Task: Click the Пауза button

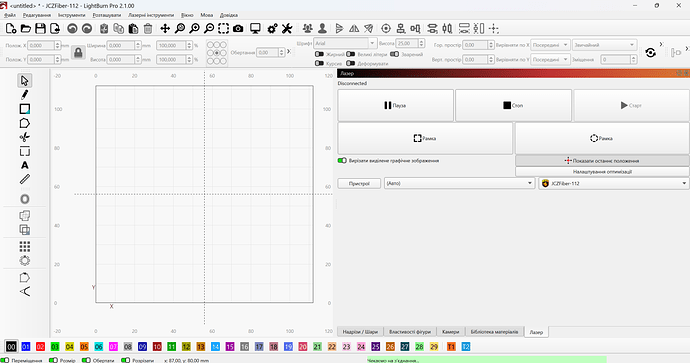Action: coord(395,106)
